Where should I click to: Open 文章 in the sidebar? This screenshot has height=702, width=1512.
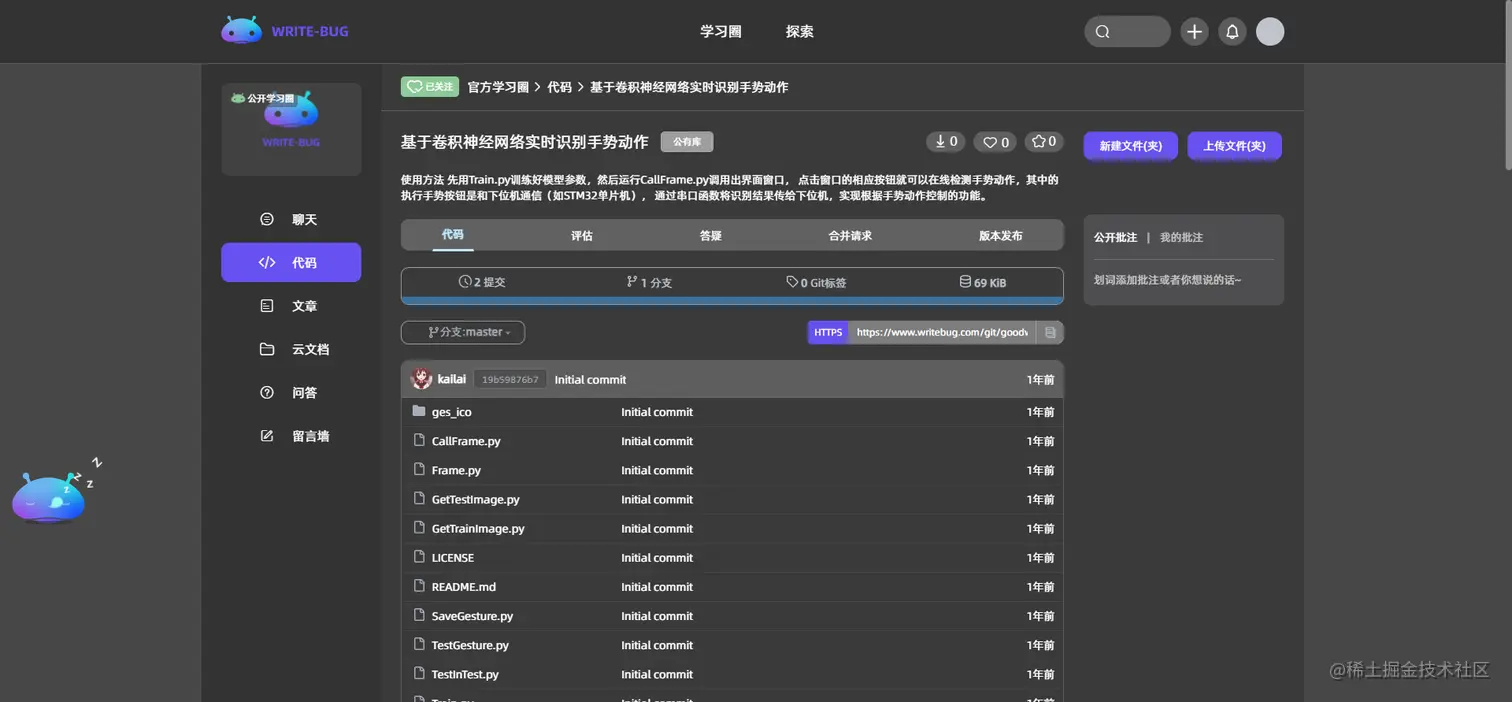[x=291, y=306]
